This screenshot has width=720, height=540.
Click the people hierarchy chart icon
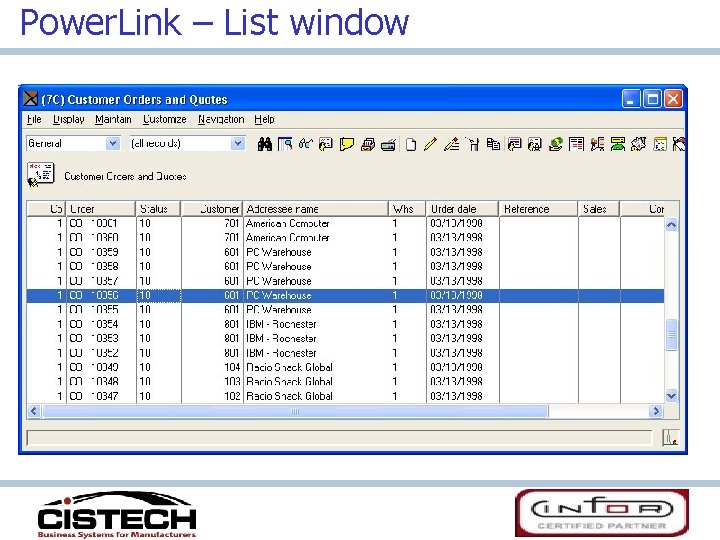point(597,144)
